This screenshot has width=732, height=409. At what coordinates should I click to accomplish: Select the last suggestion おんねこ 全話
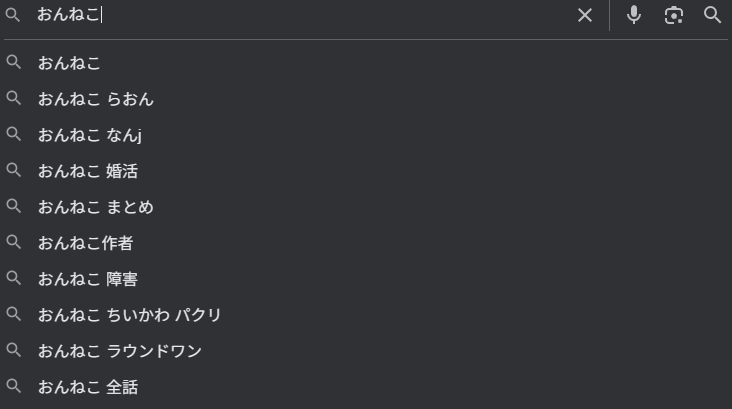pyautogui.click(x=88, y=387)
